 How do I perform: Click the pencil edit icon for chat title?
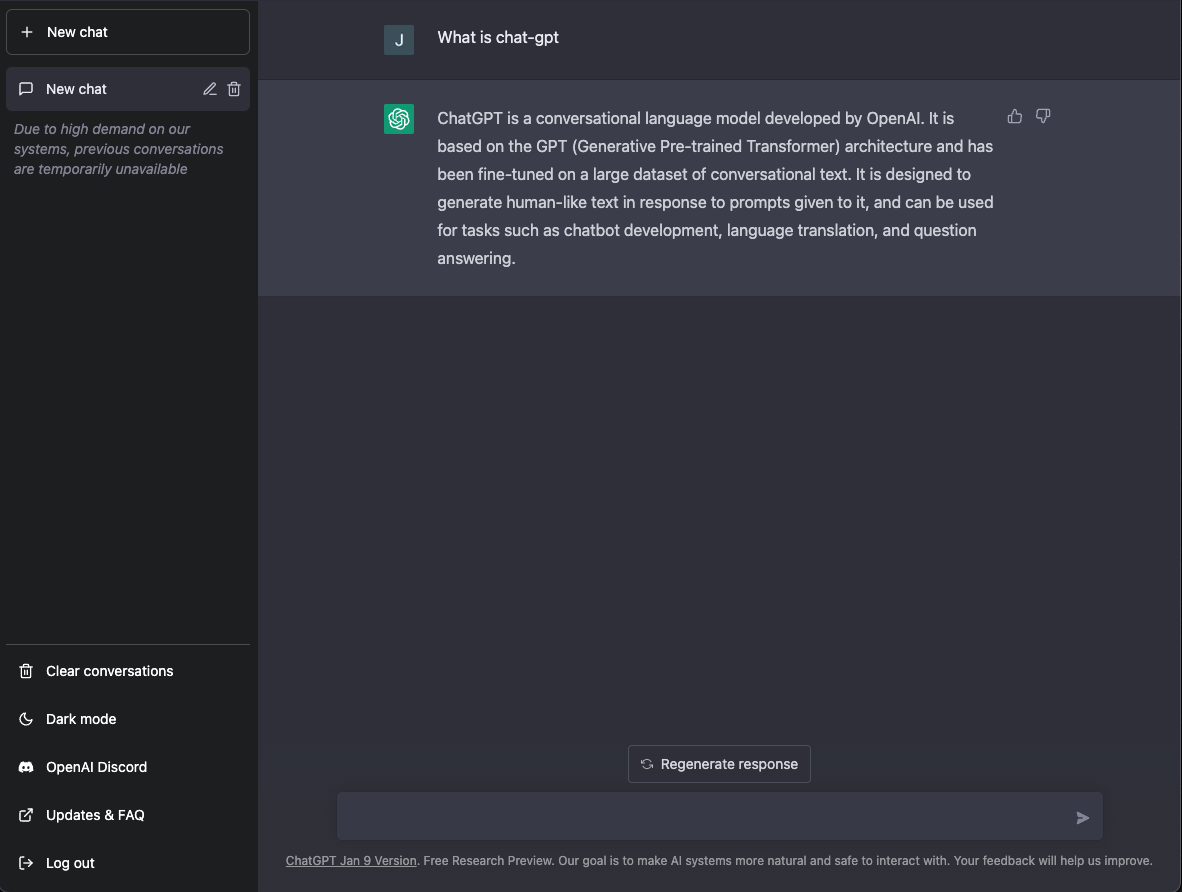(x=210, y=89)
